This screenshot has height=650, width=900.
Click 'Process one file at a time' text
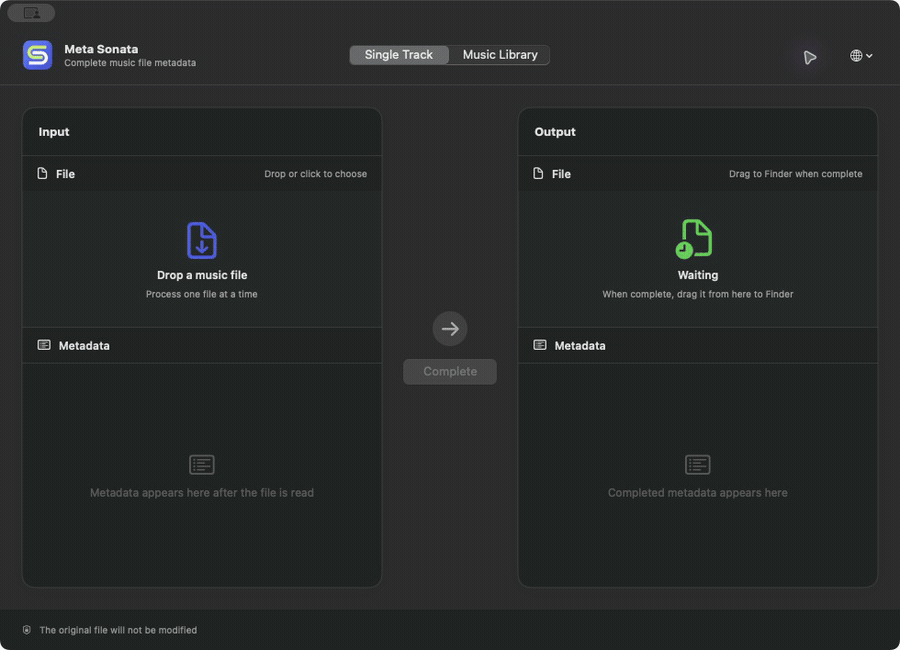pos(201,294)
